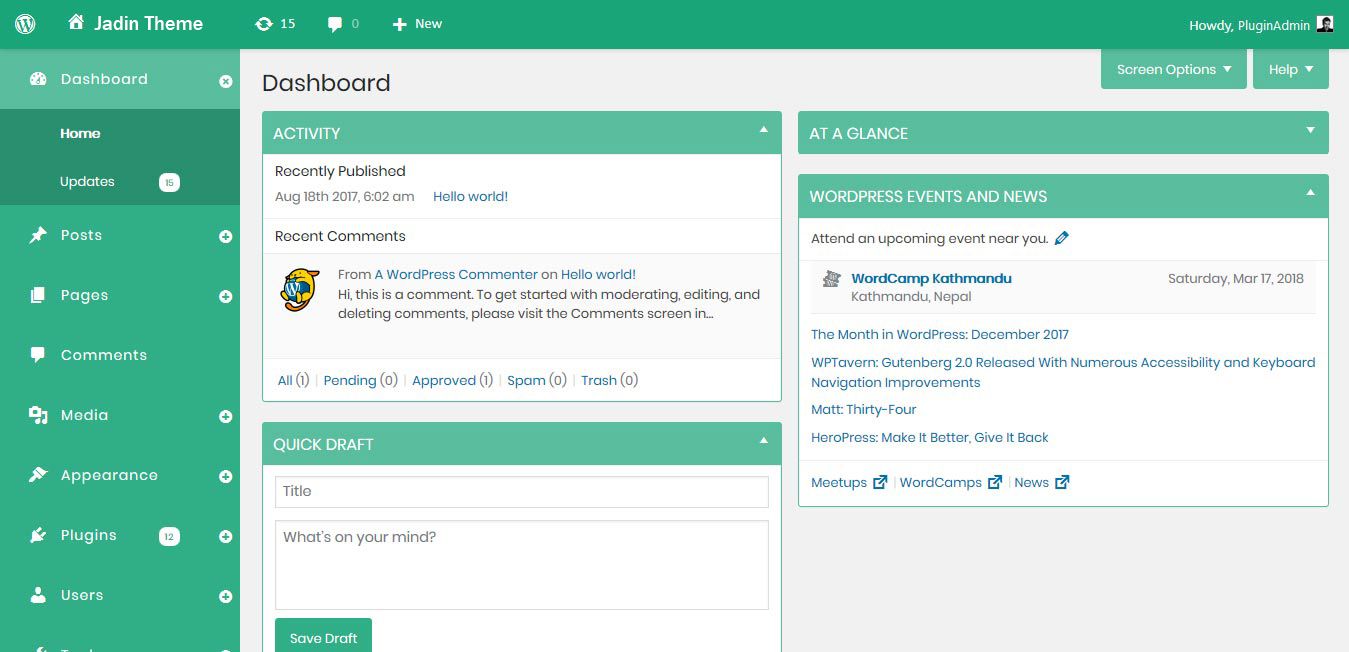Filter comments by Pending
Image resolution: width=1349 pixels, height=652 pixels.
350,380
